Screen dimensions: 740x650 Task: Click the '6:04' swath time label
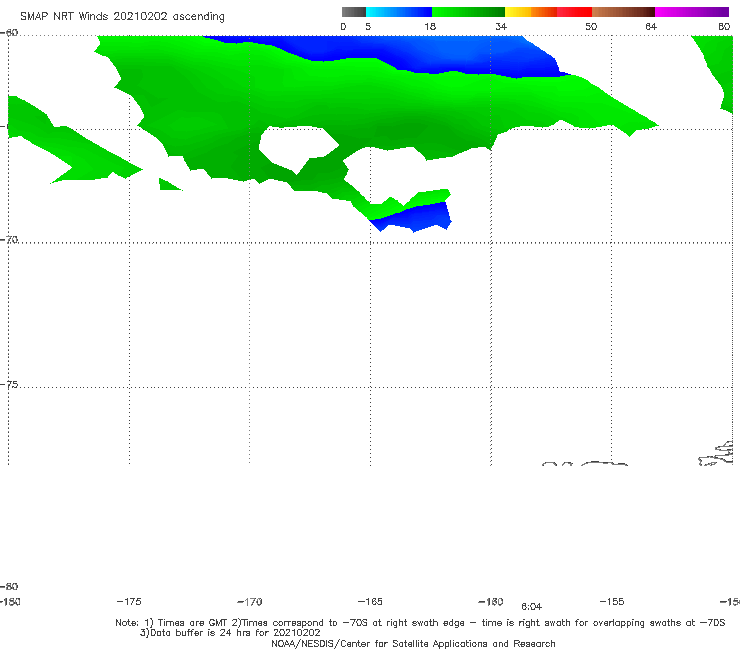(x=531, y=607)
